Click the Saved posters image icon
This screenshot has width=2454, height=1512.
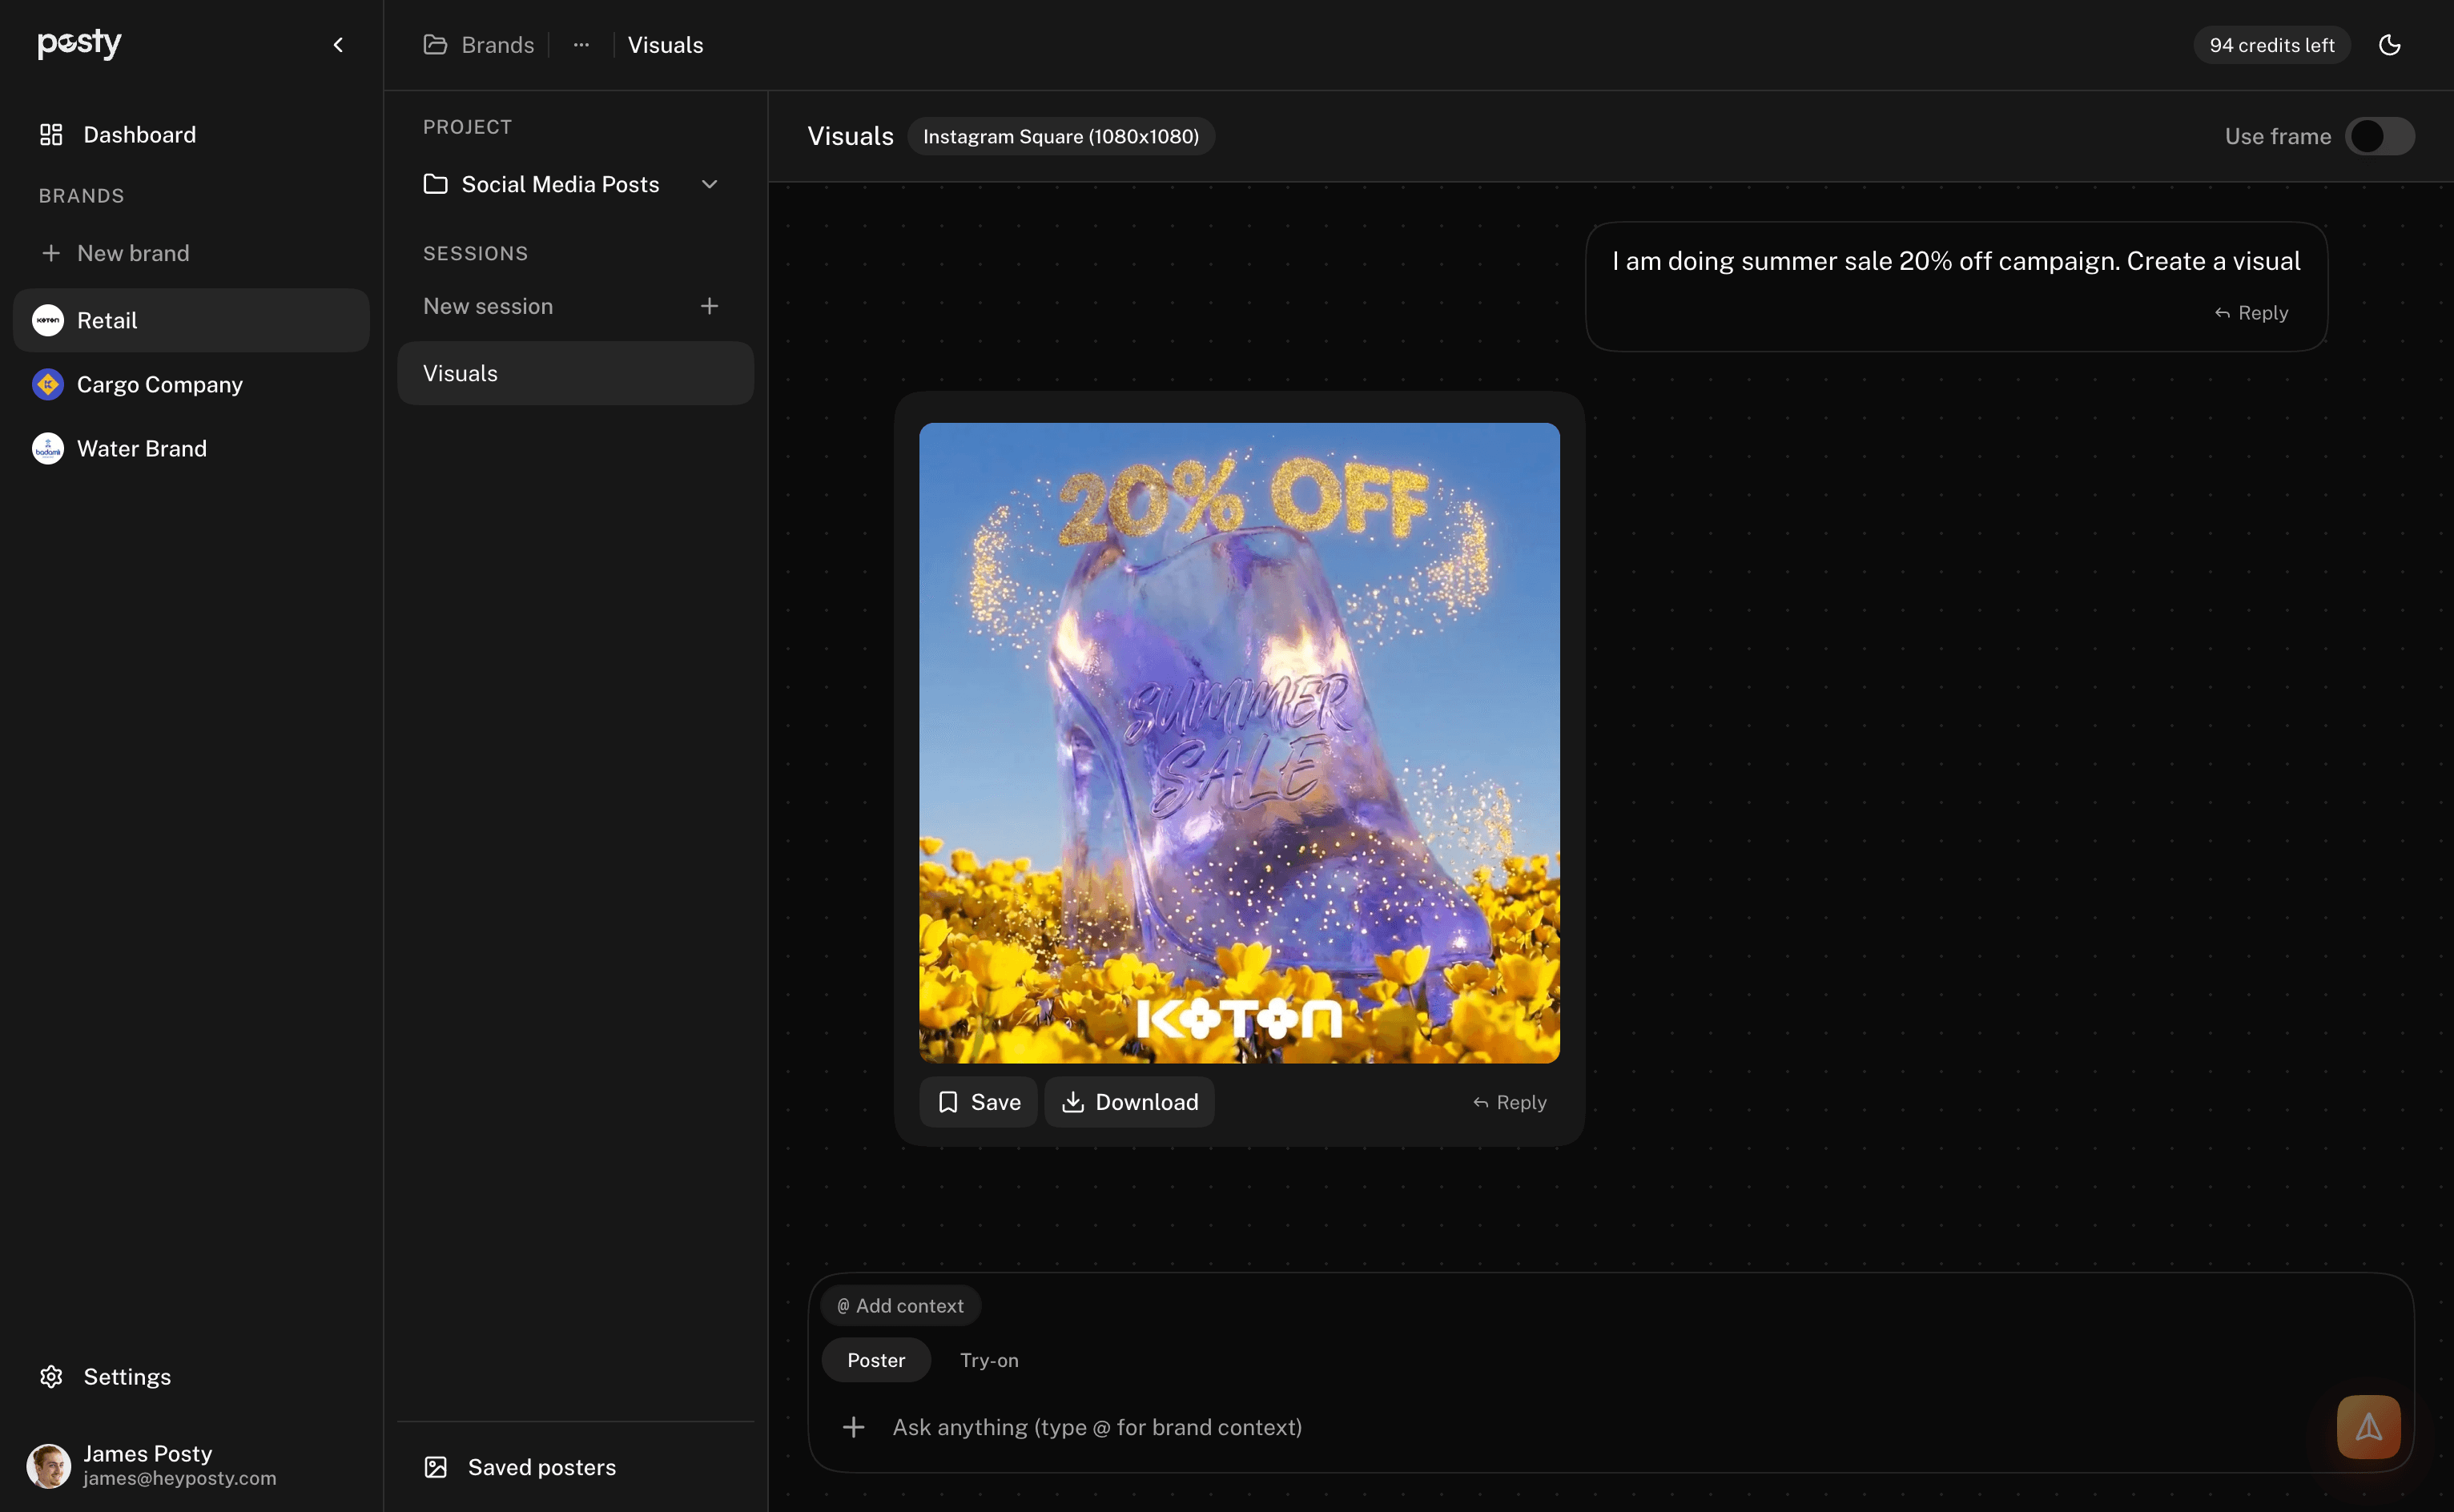click(x=436, y=1467)
